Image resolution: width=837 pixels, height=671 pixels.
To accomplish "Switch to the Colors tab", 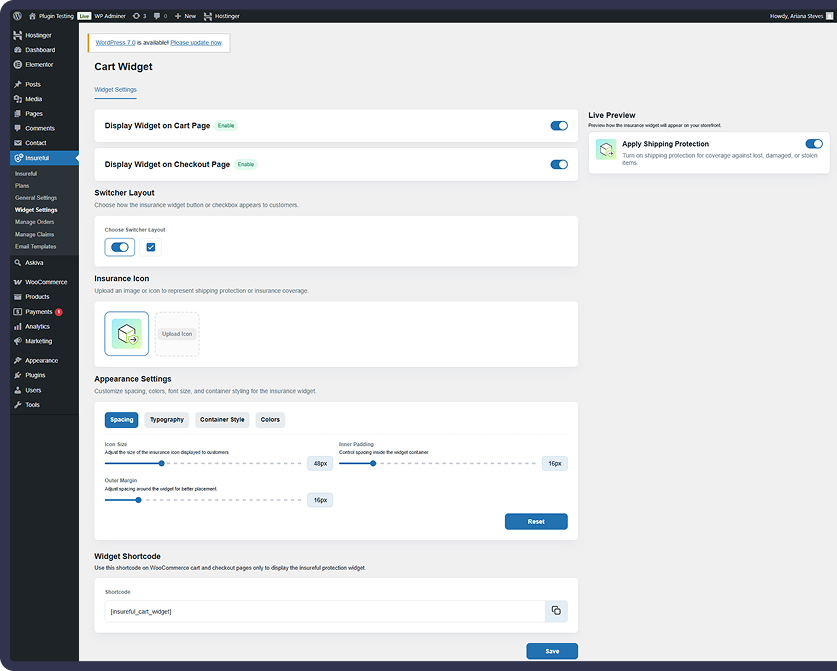I will coord(270,420).
